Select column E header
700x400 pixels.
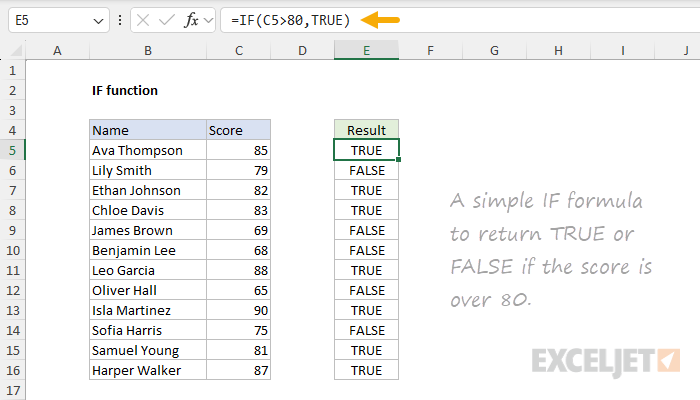tap(367, 50)
